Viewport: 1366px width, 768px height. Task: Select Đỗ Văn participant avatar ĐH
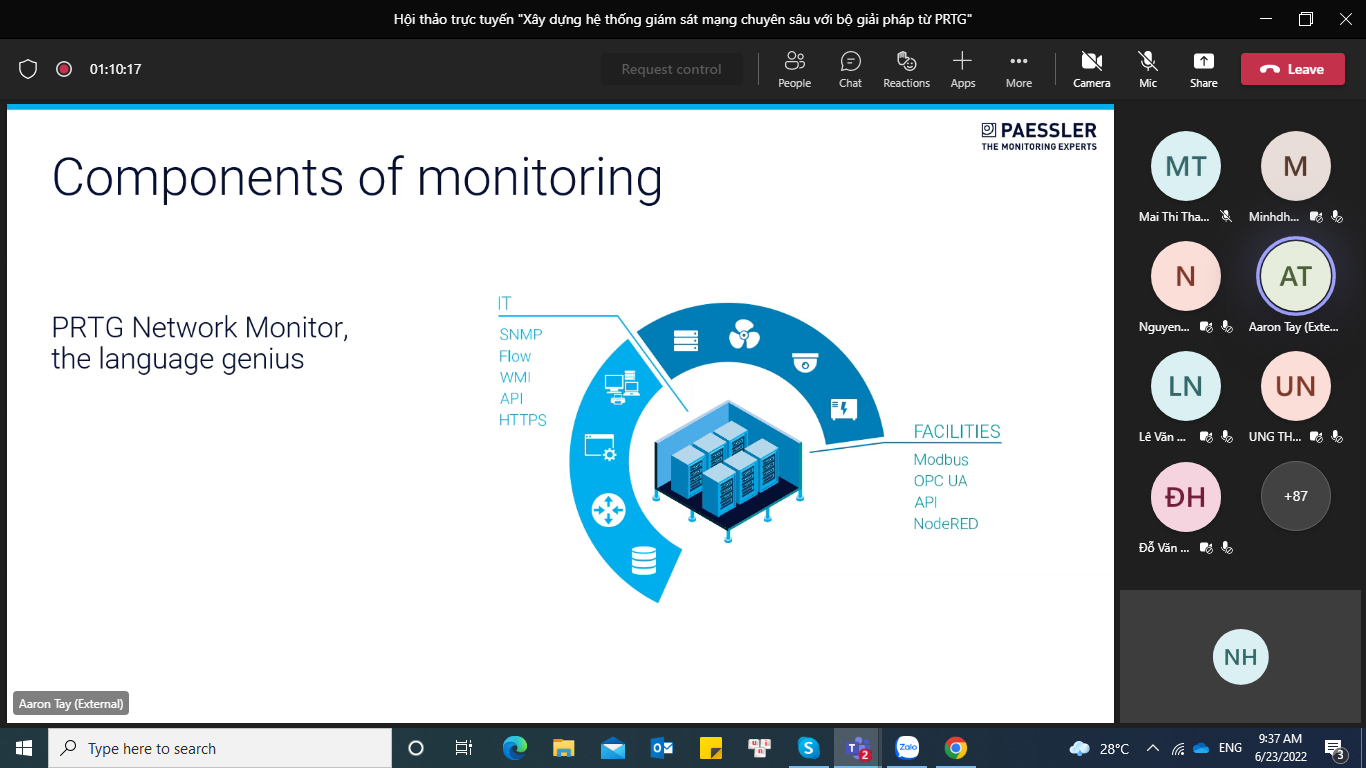[x=1186, y=496]
